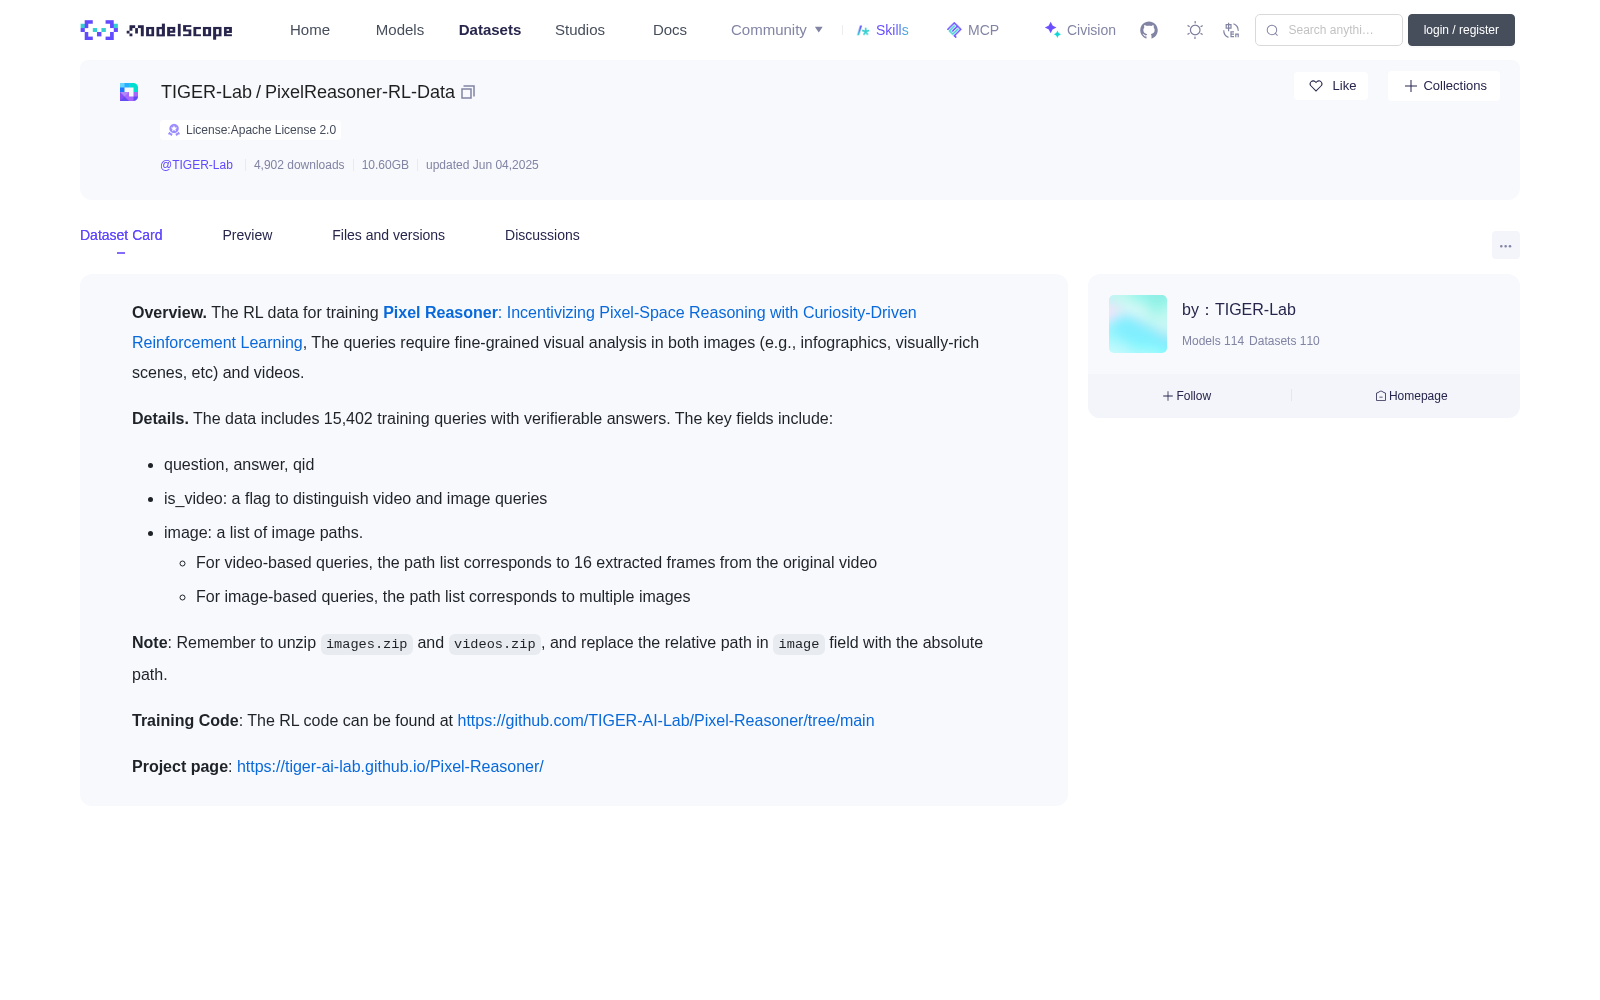Expand the Community dropdown menu
Viewport: 1600px width, 1000px height.
coord(777,30)
